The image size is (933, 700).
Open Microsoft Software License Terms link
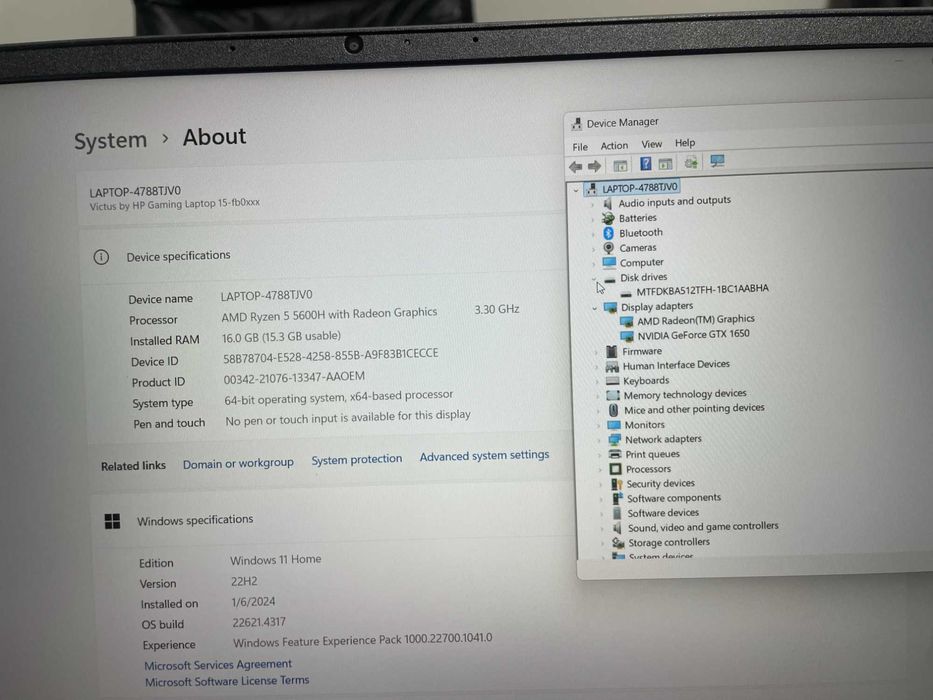(227, 681)
